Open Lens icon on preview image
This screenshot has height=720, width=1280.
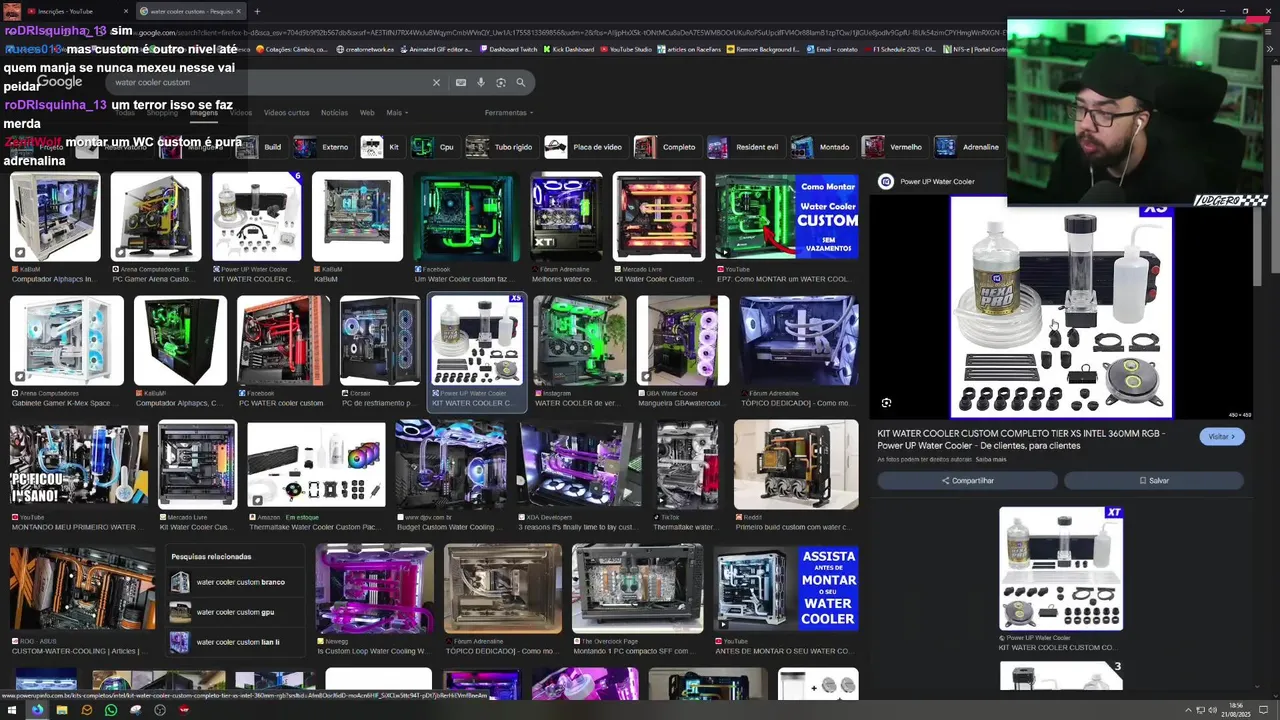(886, 403)
